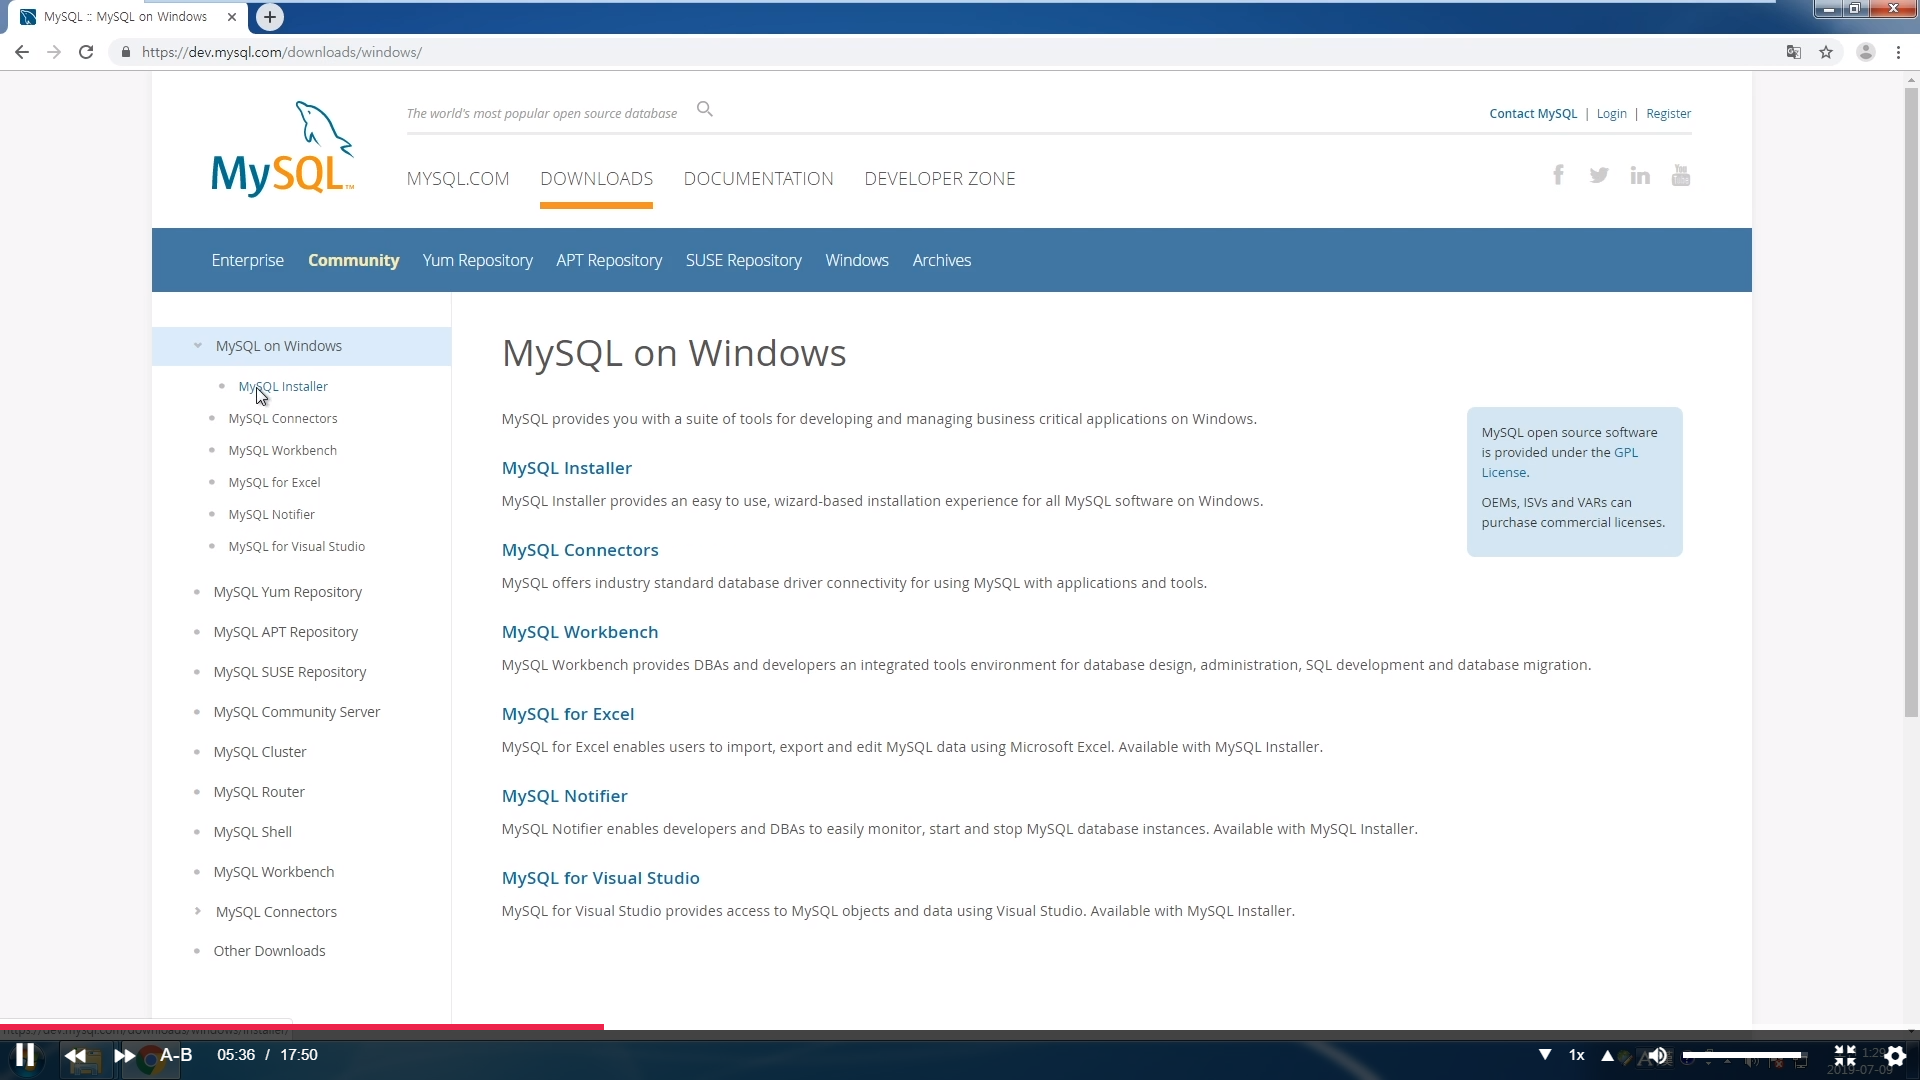
Task: Collapse the MySQL on Windows tree
Action: 198,346
